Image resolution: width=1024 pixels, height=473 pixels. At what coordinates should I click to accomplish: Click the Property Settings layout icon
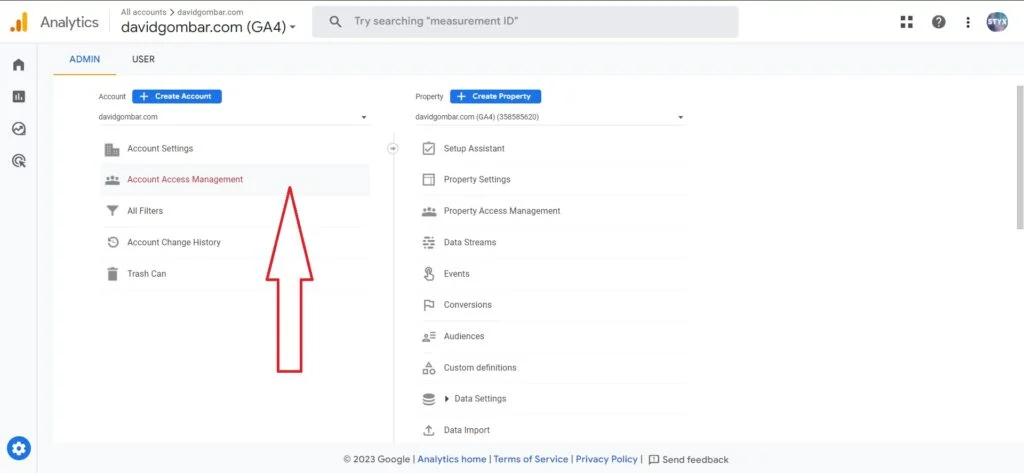click(428, 180)
